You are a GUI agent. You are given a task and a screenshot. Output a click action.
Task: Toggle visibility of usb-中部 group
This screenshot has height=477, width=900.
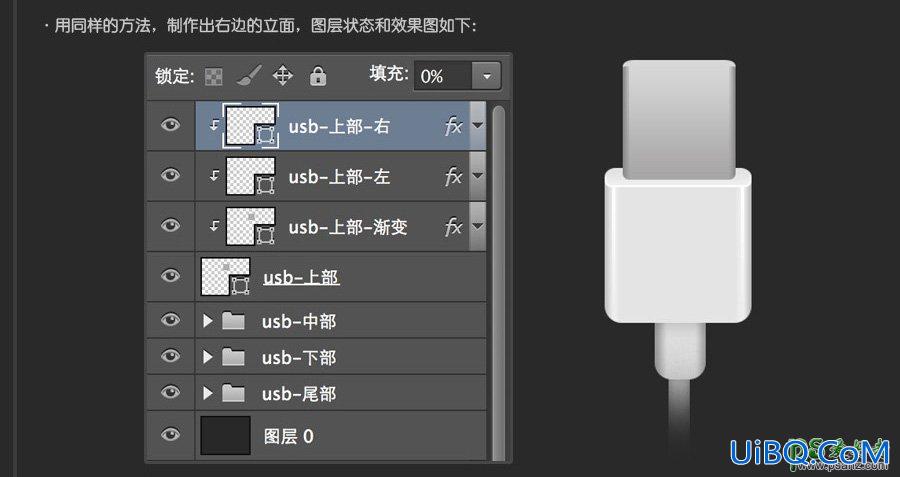(170, 320)
